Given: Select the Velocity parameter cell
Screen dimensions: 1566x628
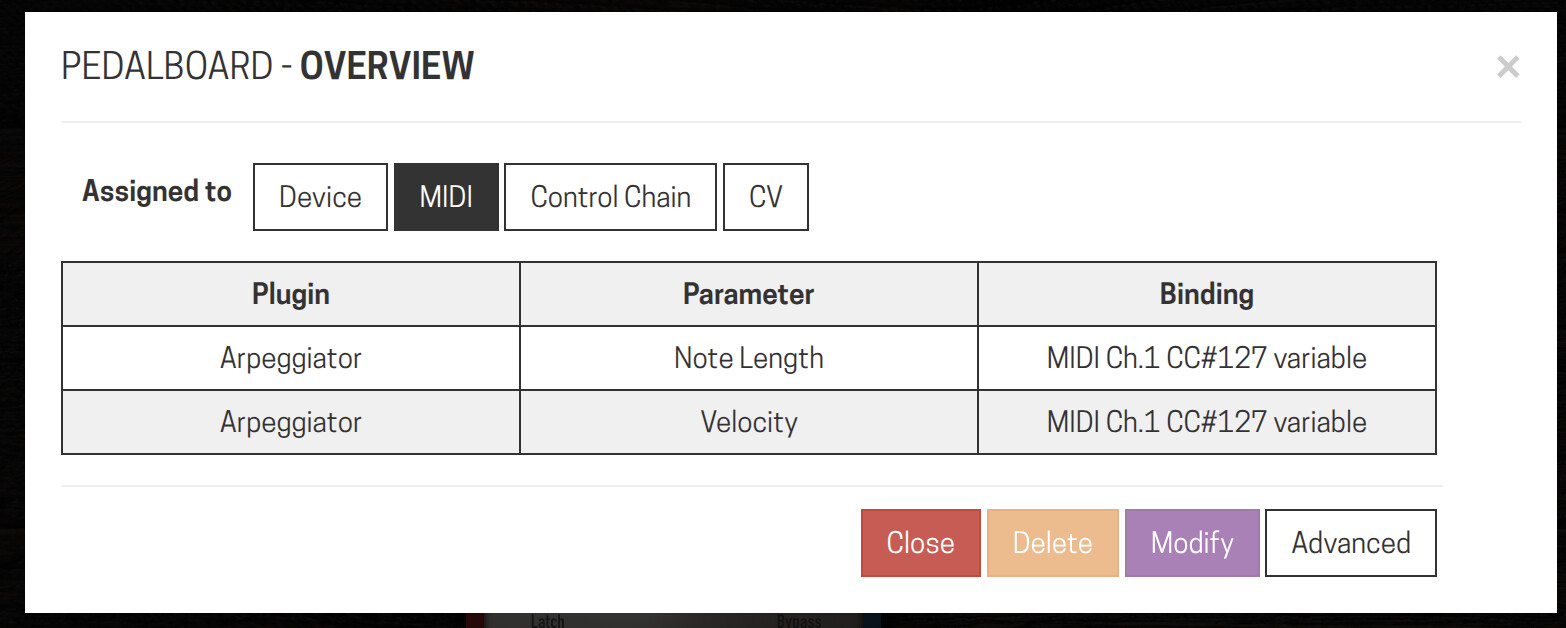Looking at the screenshot, I should (749, 422).
